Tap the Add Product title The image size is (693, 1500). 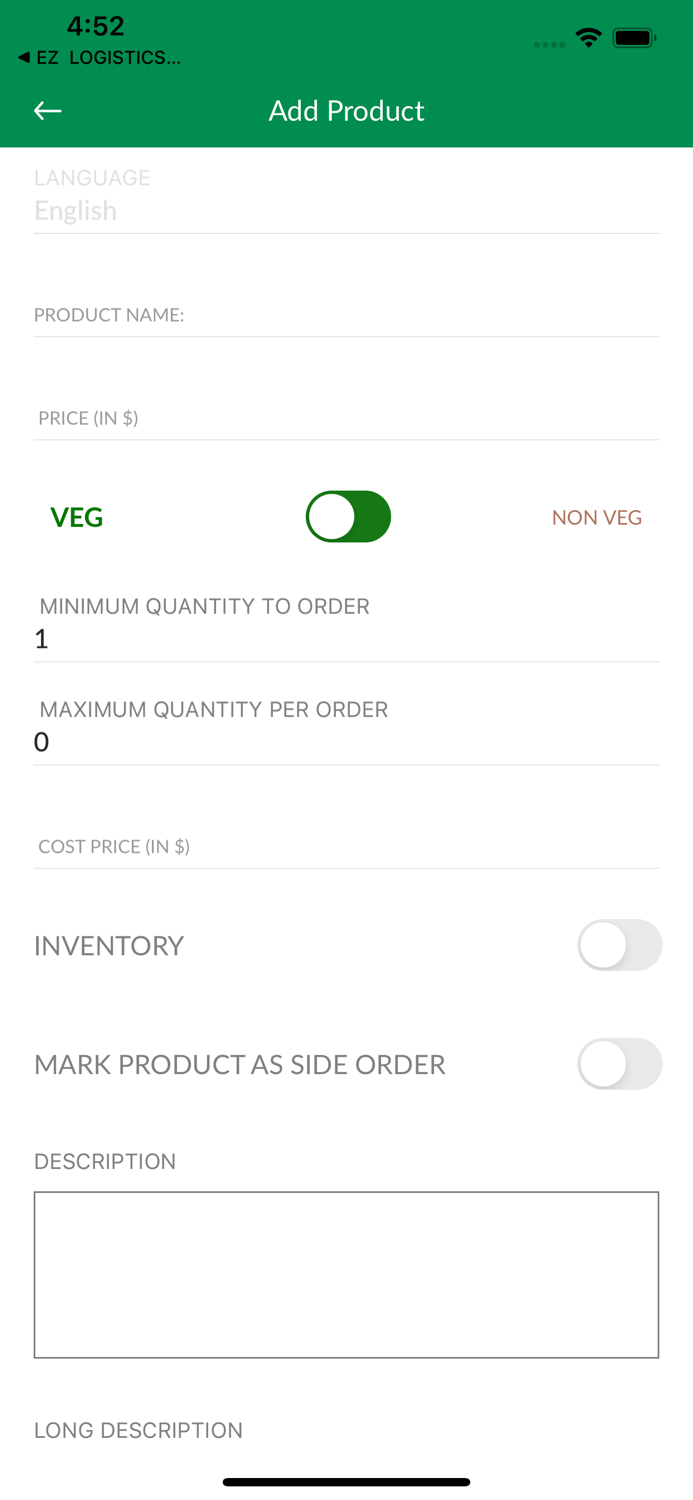coord(346,110)
